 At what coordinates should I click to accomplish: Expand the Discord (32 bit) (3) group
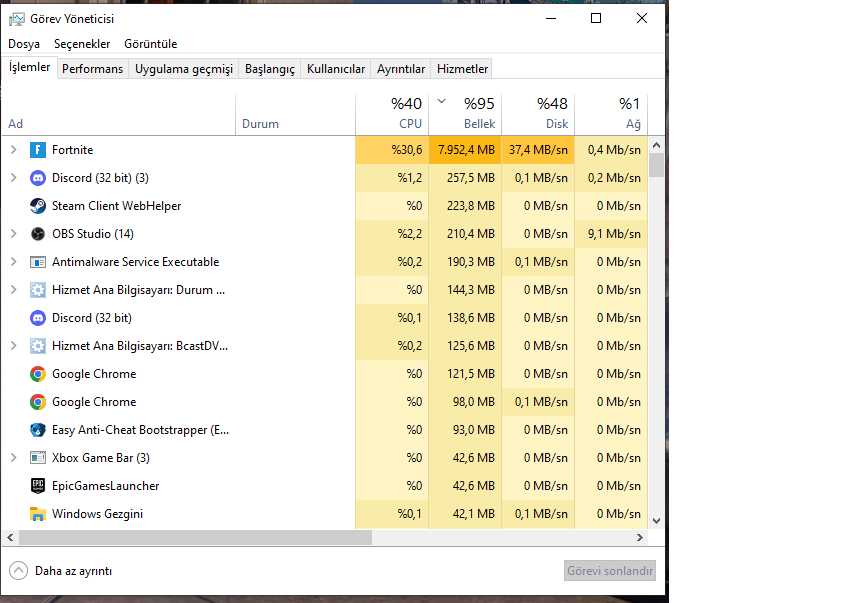14,178
